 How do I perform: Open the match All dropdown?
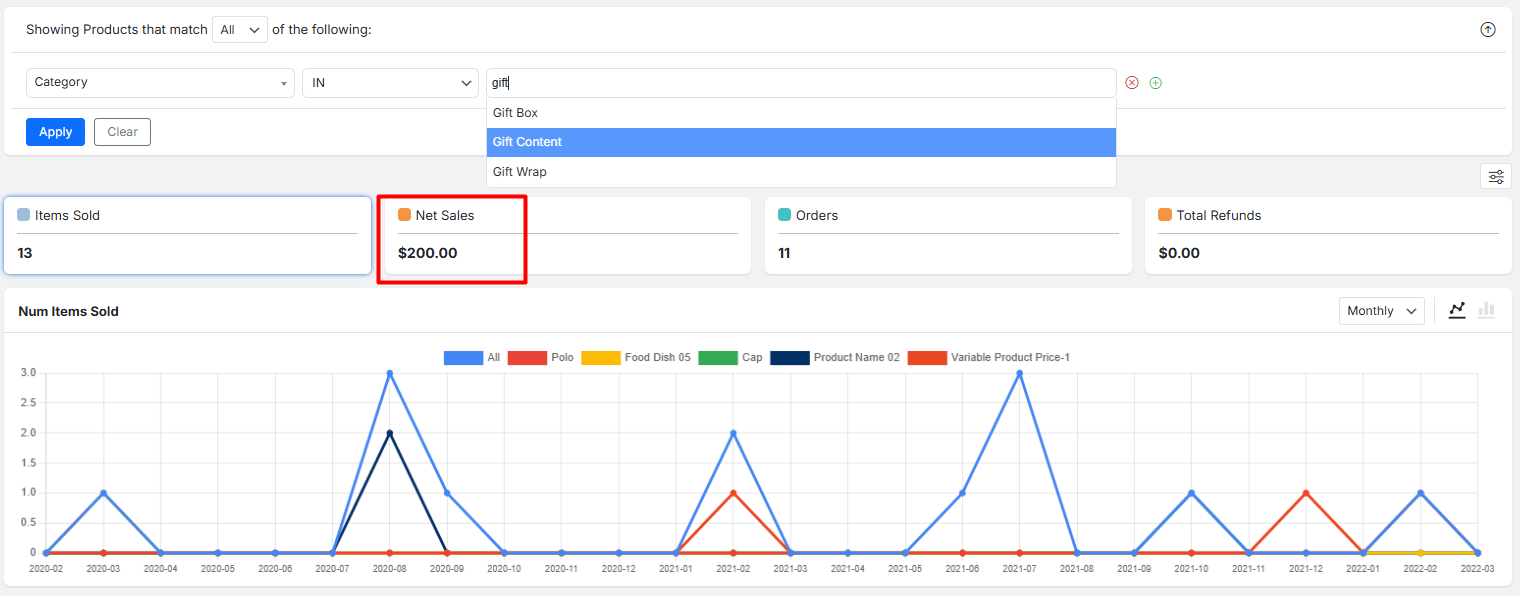point(240,30)
